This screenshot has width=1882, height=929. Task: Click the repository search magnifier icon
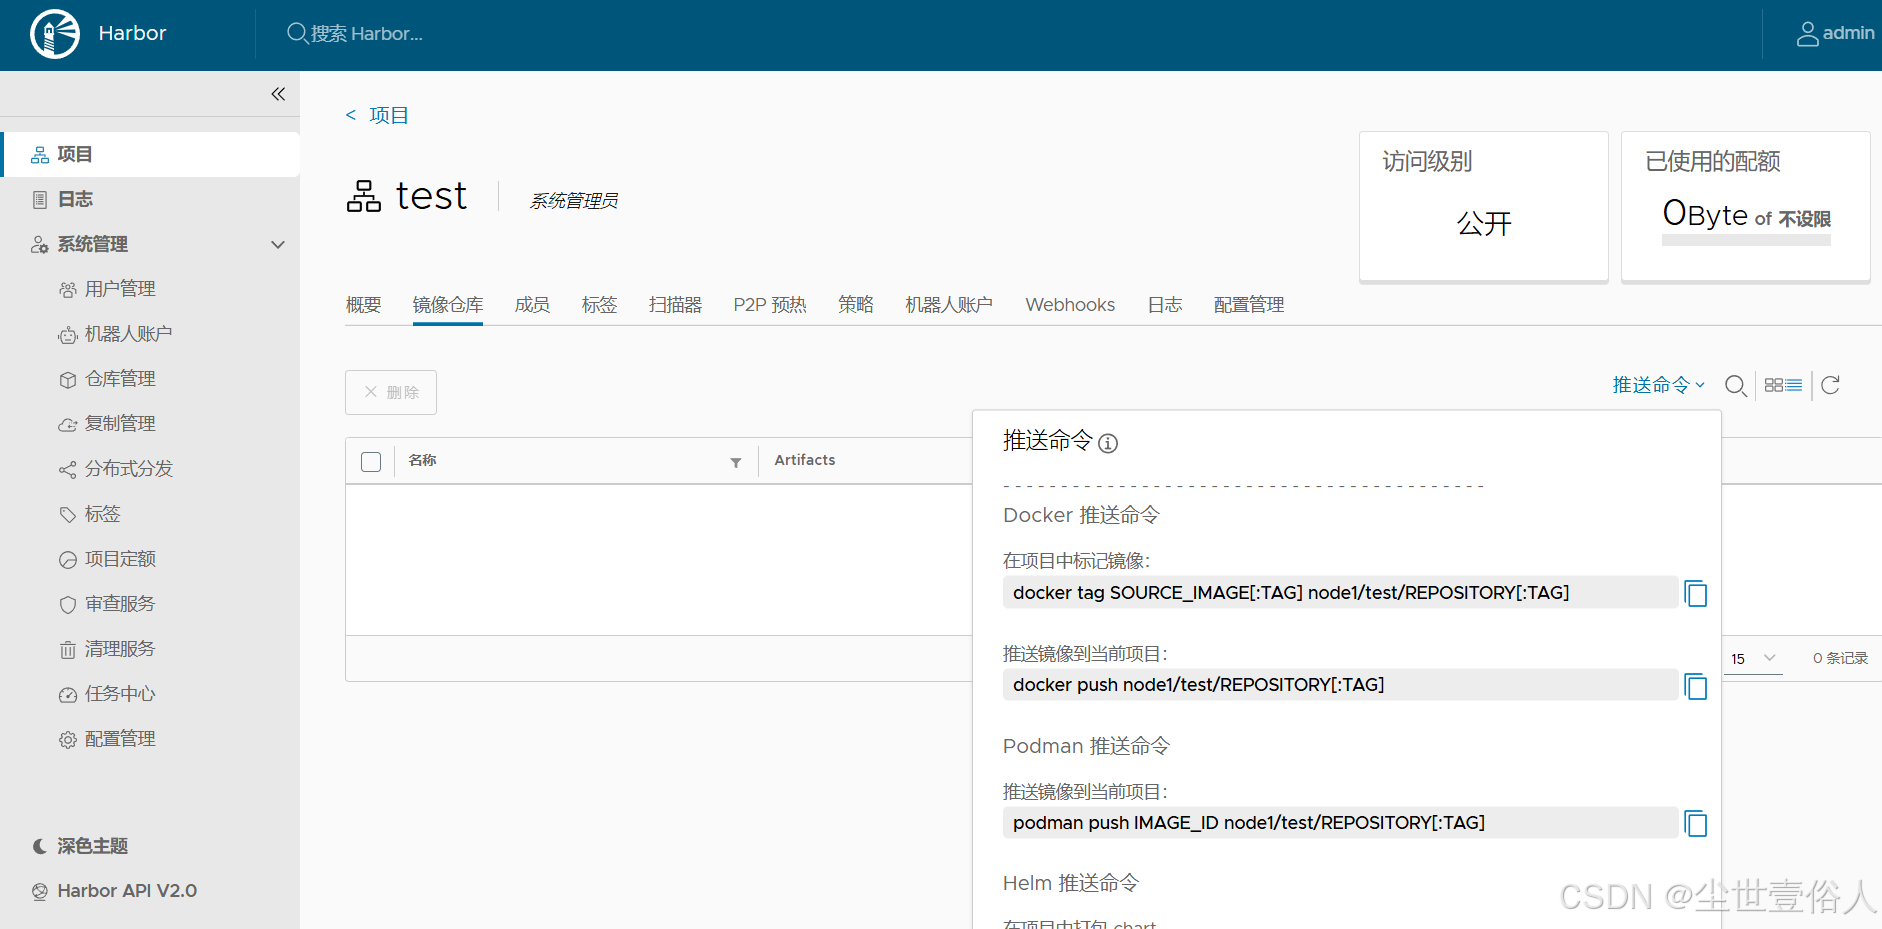[1736, 386]
